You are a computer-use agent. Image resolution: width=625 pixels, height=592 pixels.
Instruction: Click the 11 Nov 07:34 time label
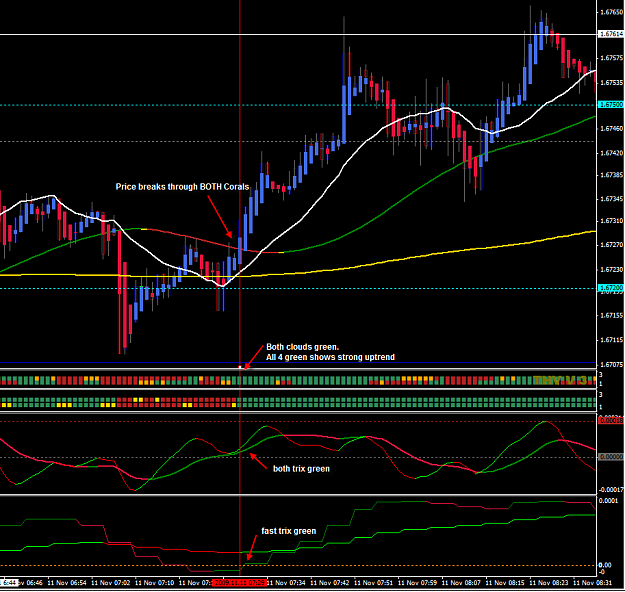click(x=286, y=583)
